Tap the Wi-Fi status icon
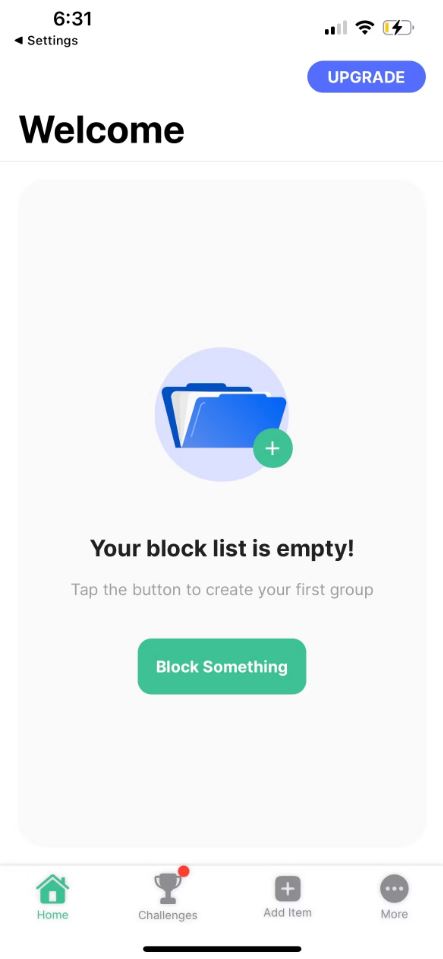Viewport: 443px width, 959px height. click(365, 28)
